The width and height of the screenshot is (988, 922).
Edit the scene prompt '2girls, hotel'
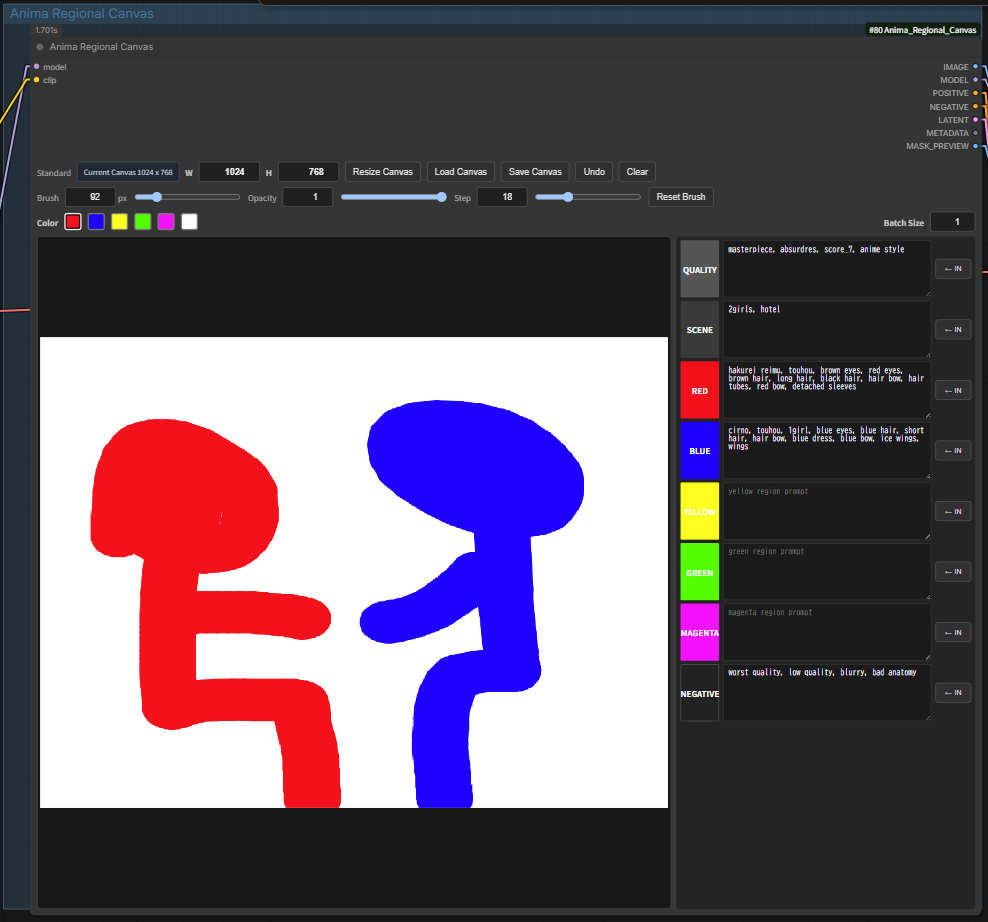pyautogui.click(x=827, y=330)
